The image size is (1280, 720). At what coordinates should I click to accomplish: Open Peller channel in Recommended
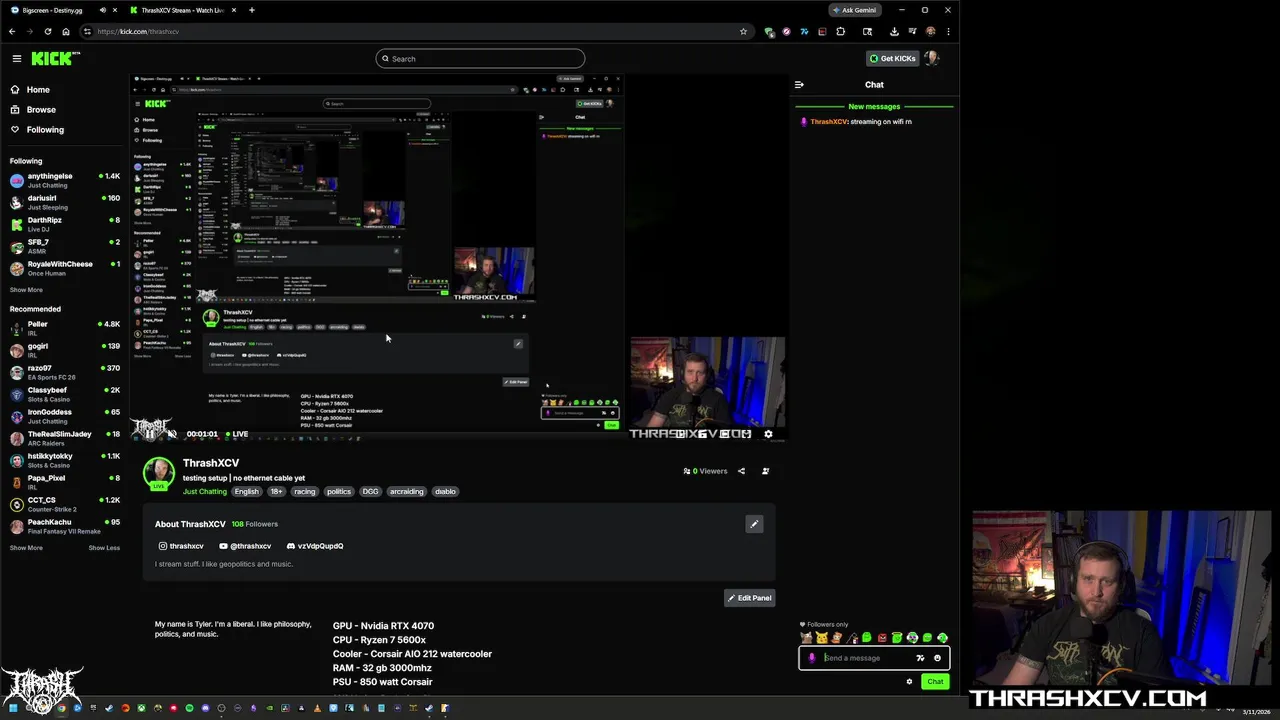tap(65, 328)
